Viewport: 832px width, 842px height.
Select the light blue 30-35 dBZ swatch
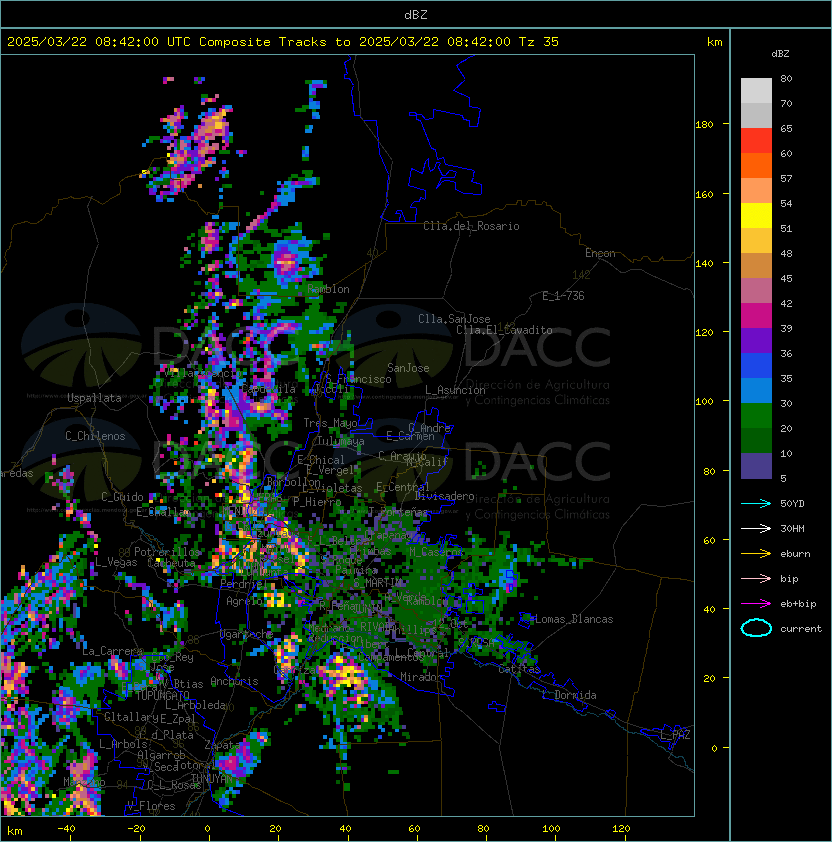(x=756, y=390)
